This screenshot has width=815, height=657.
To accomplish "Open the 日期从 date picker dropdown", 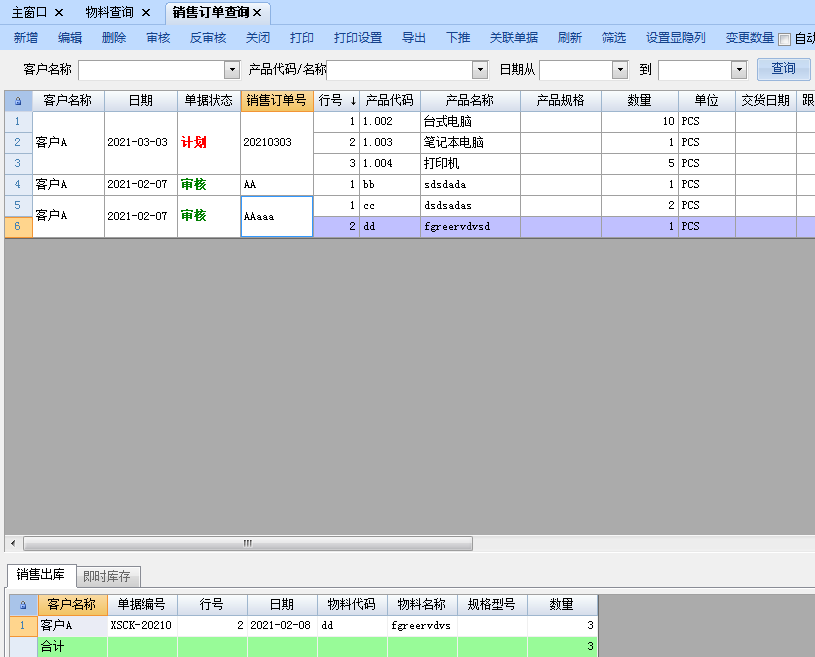I will 620,70.
